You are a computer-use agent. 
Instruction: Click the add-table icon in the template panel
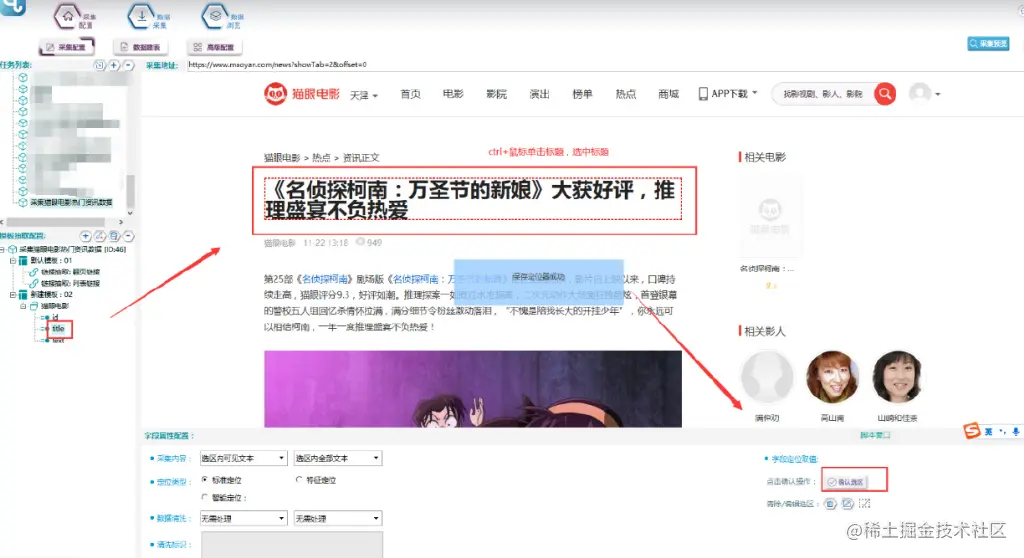click(114, 236)
